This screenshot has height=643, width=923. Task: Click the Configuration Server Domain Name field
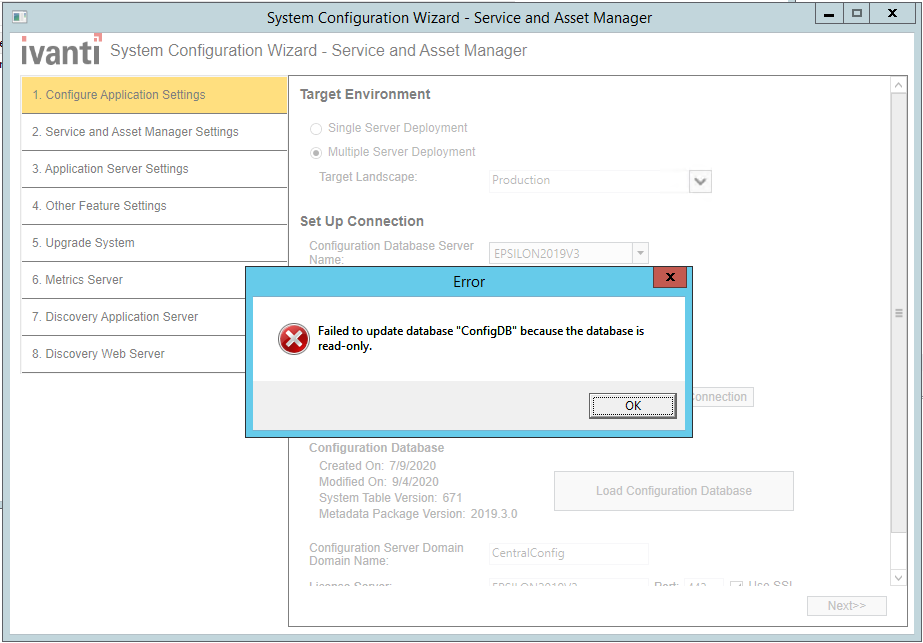coord(569,553)
